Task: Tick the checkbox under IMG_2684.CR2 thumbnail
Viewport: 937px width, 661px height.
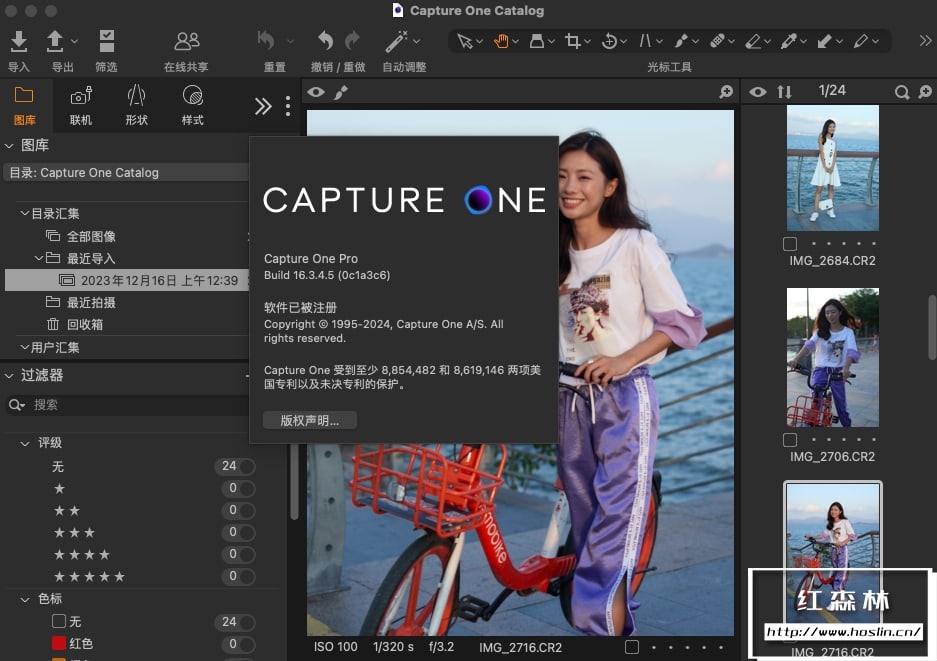Action: coord(790,244)
